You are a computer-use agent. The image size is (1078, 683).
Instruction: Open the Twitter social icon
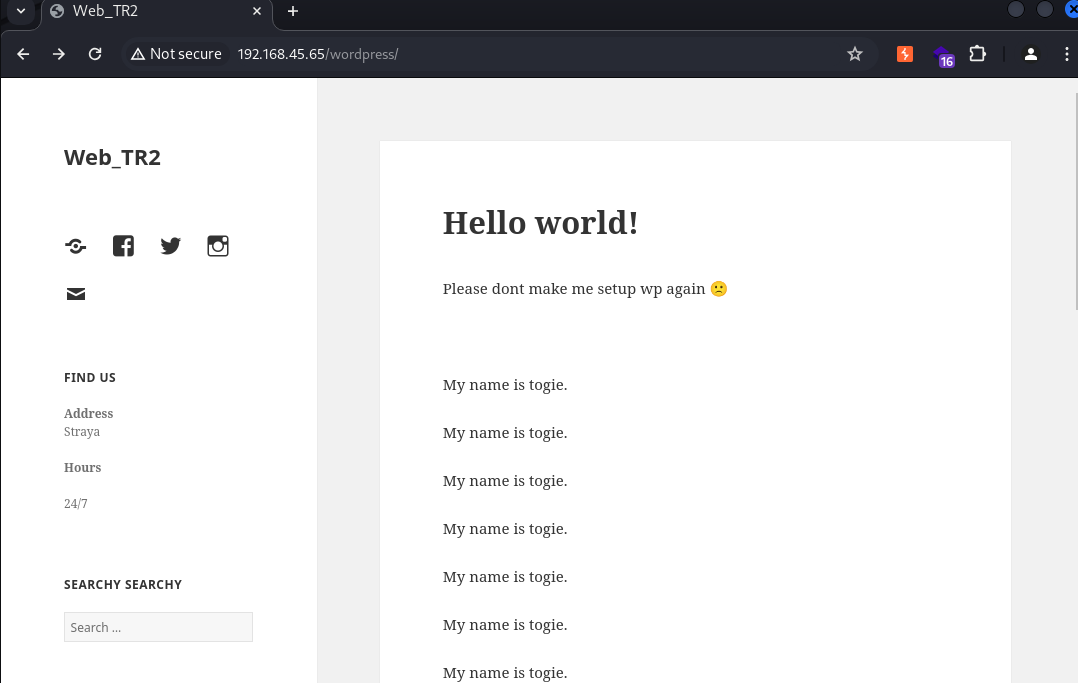click(170, 246)
